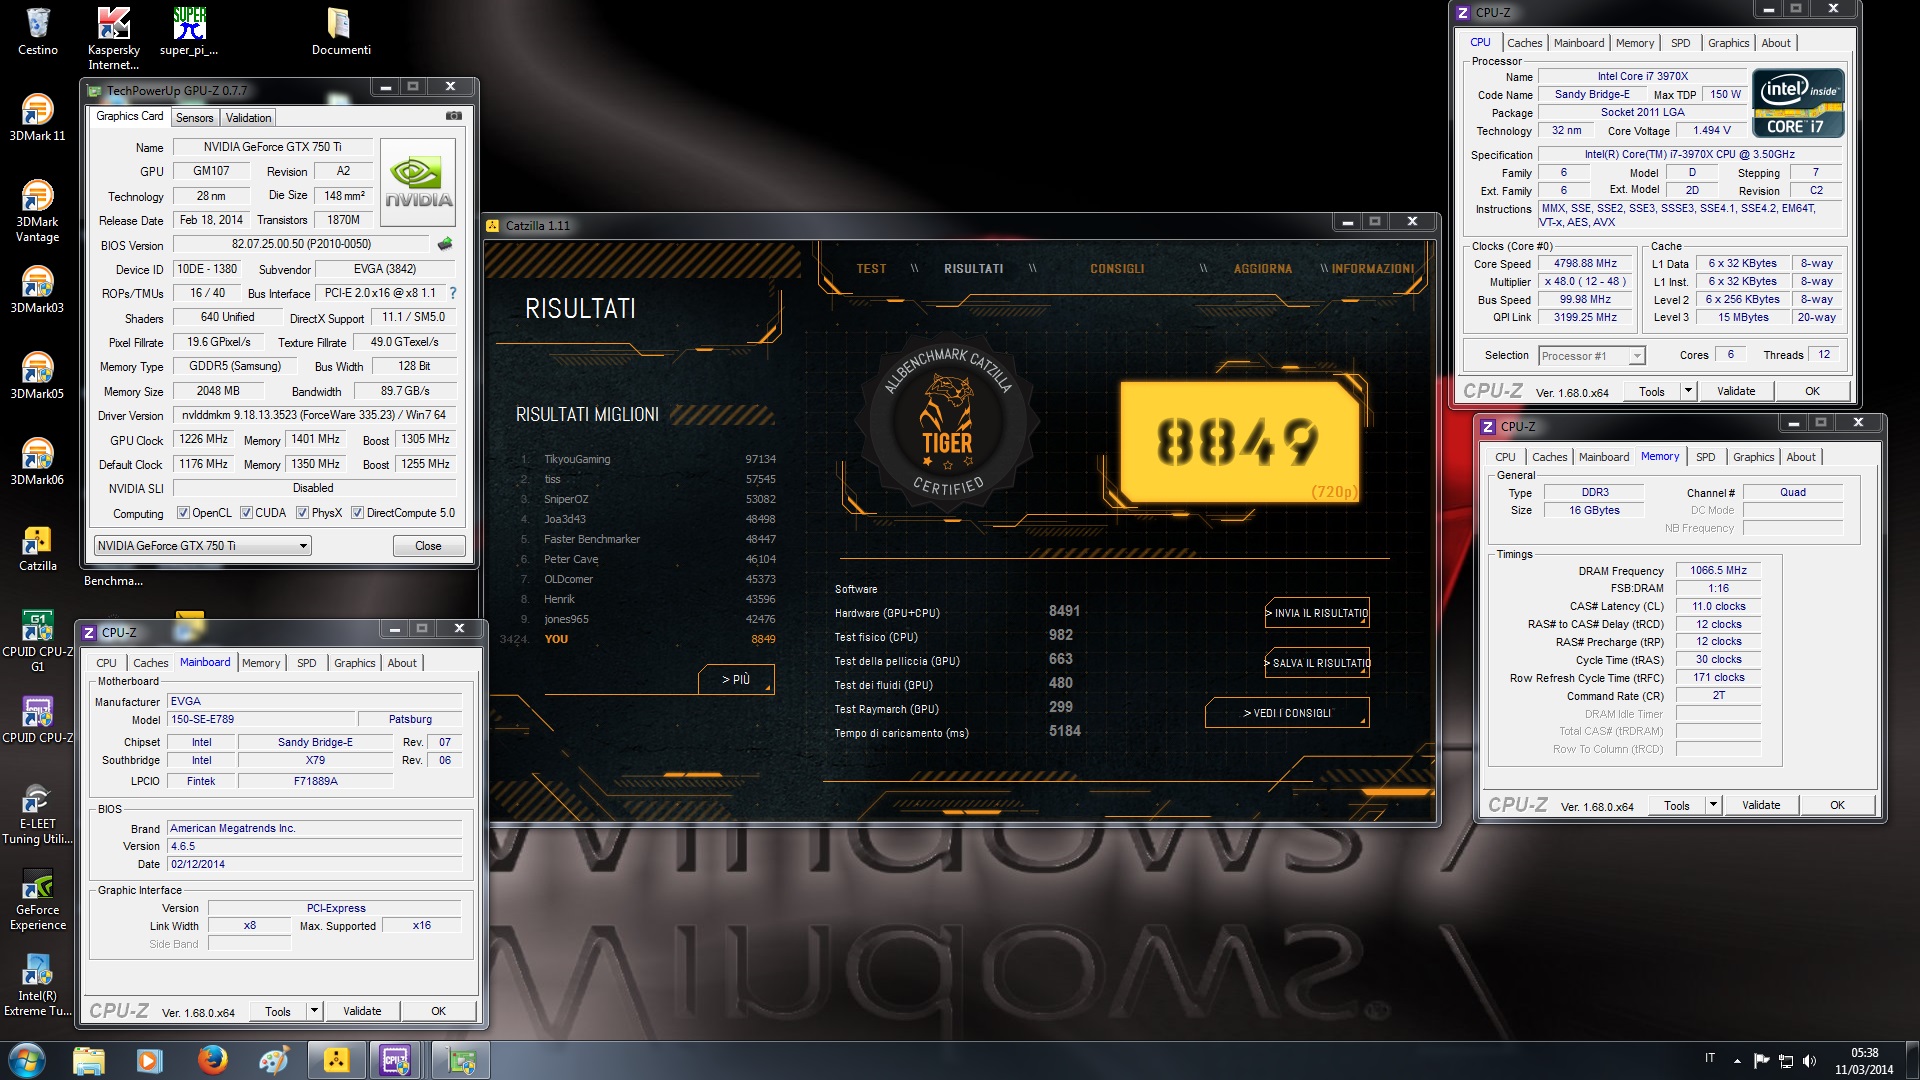Open the Catzilla desktop shortcut
Viewport: 1920px width, 1080px height.
point(38,547)
